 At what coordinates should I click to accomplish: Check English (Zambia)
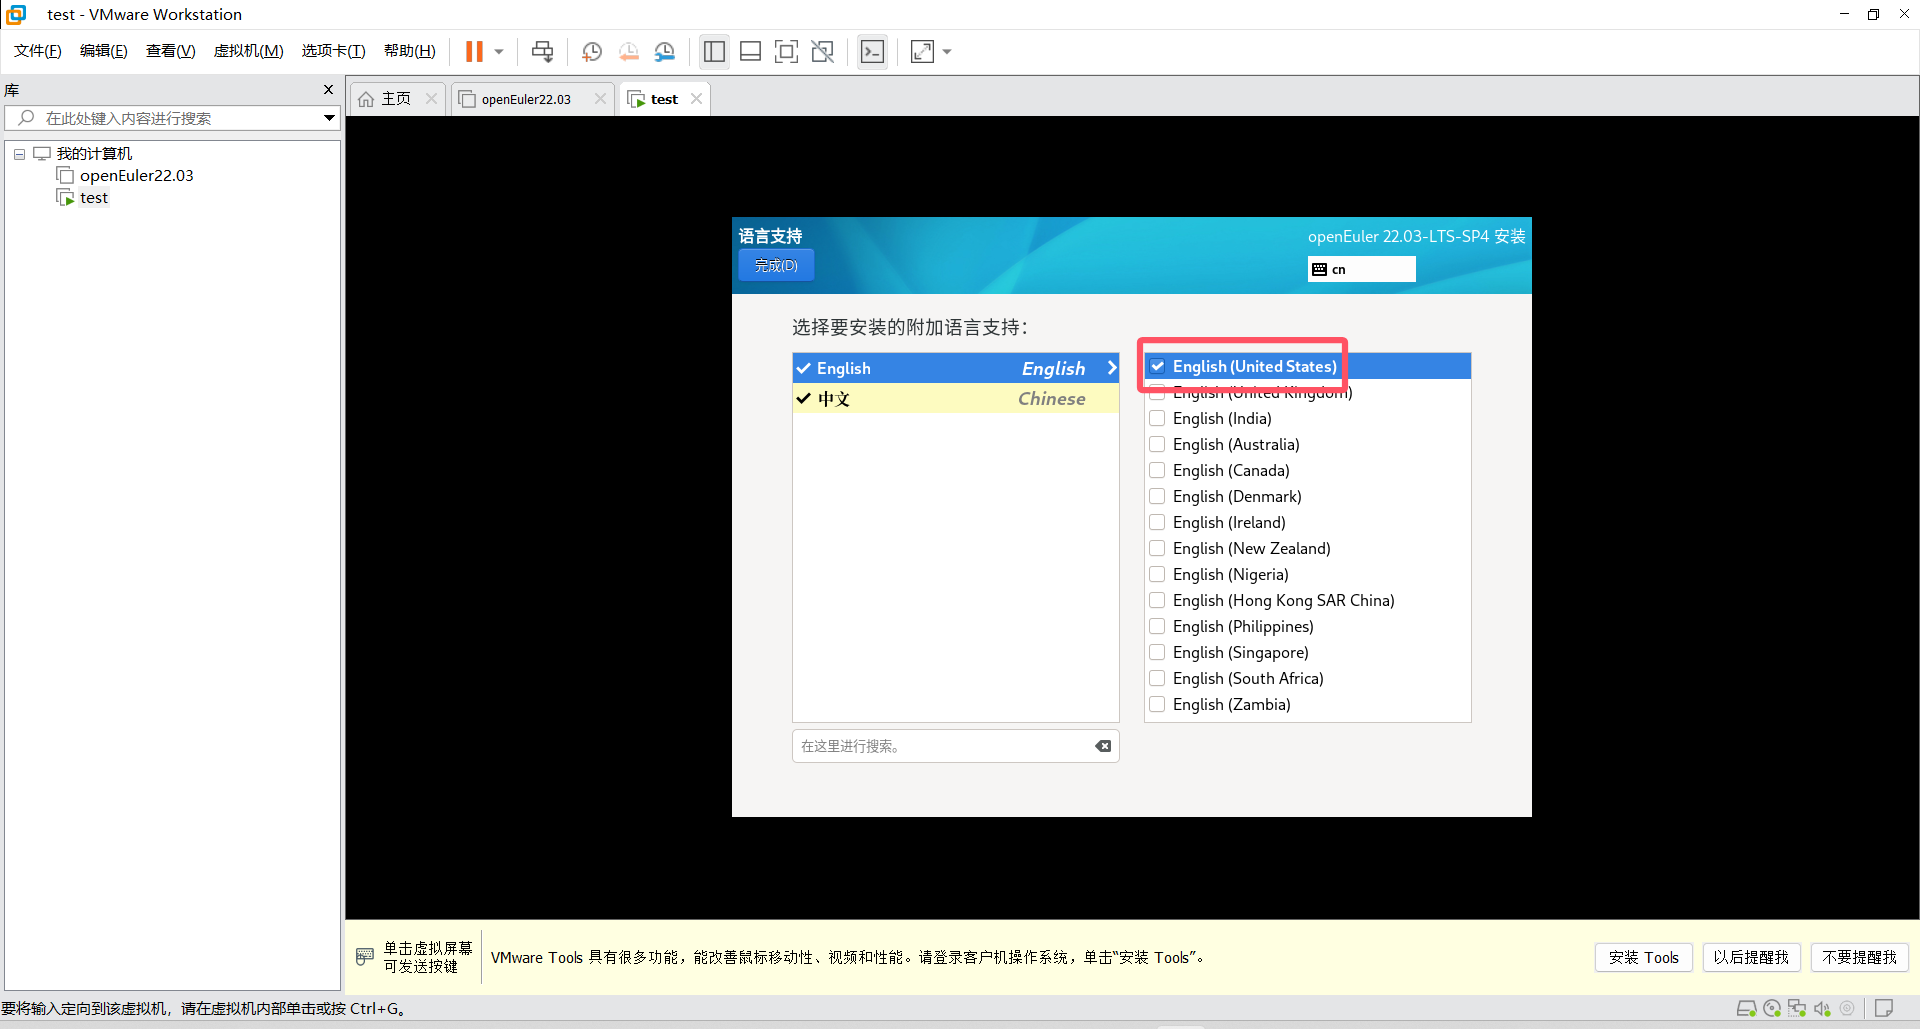(x=1157, y=704)
